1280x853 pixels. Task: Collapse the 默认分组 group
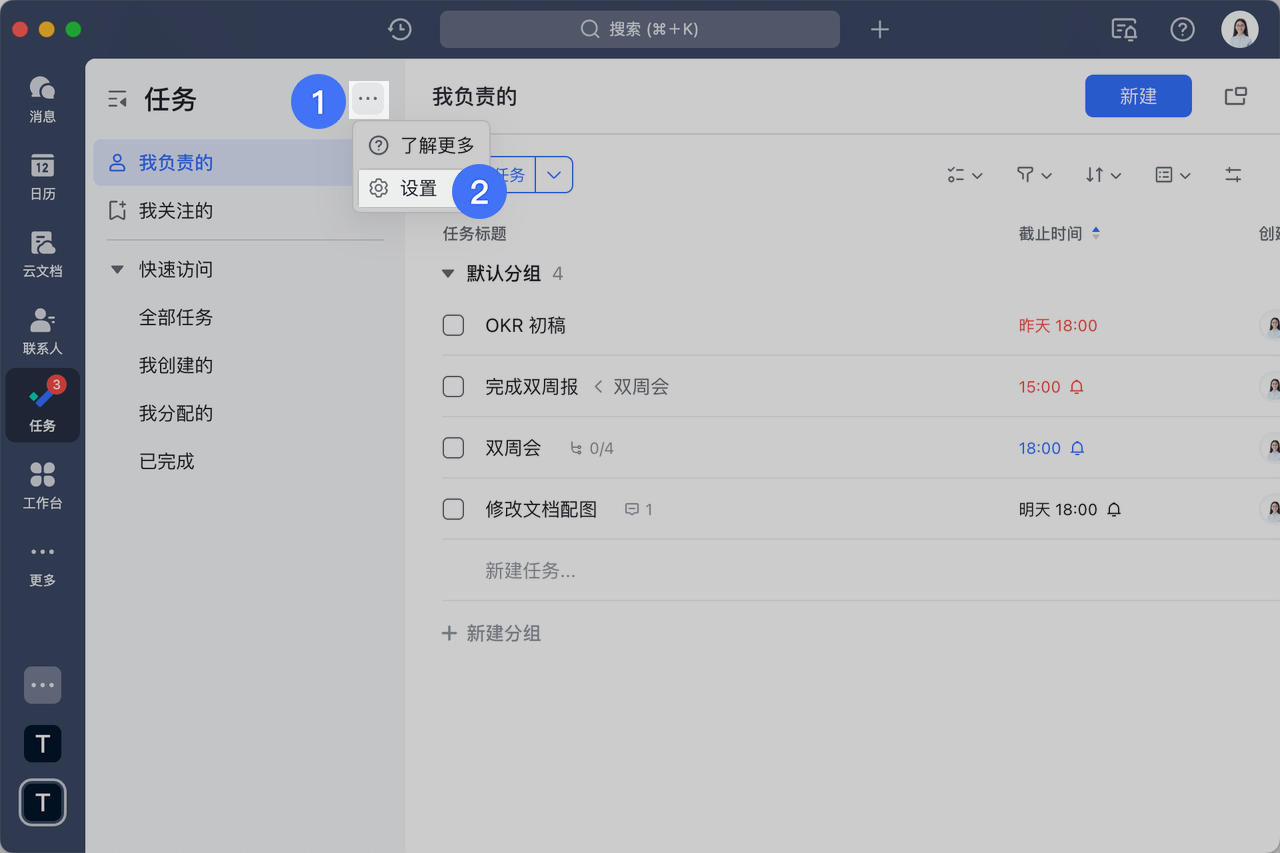pyautogui.click(x=448, y=274)
